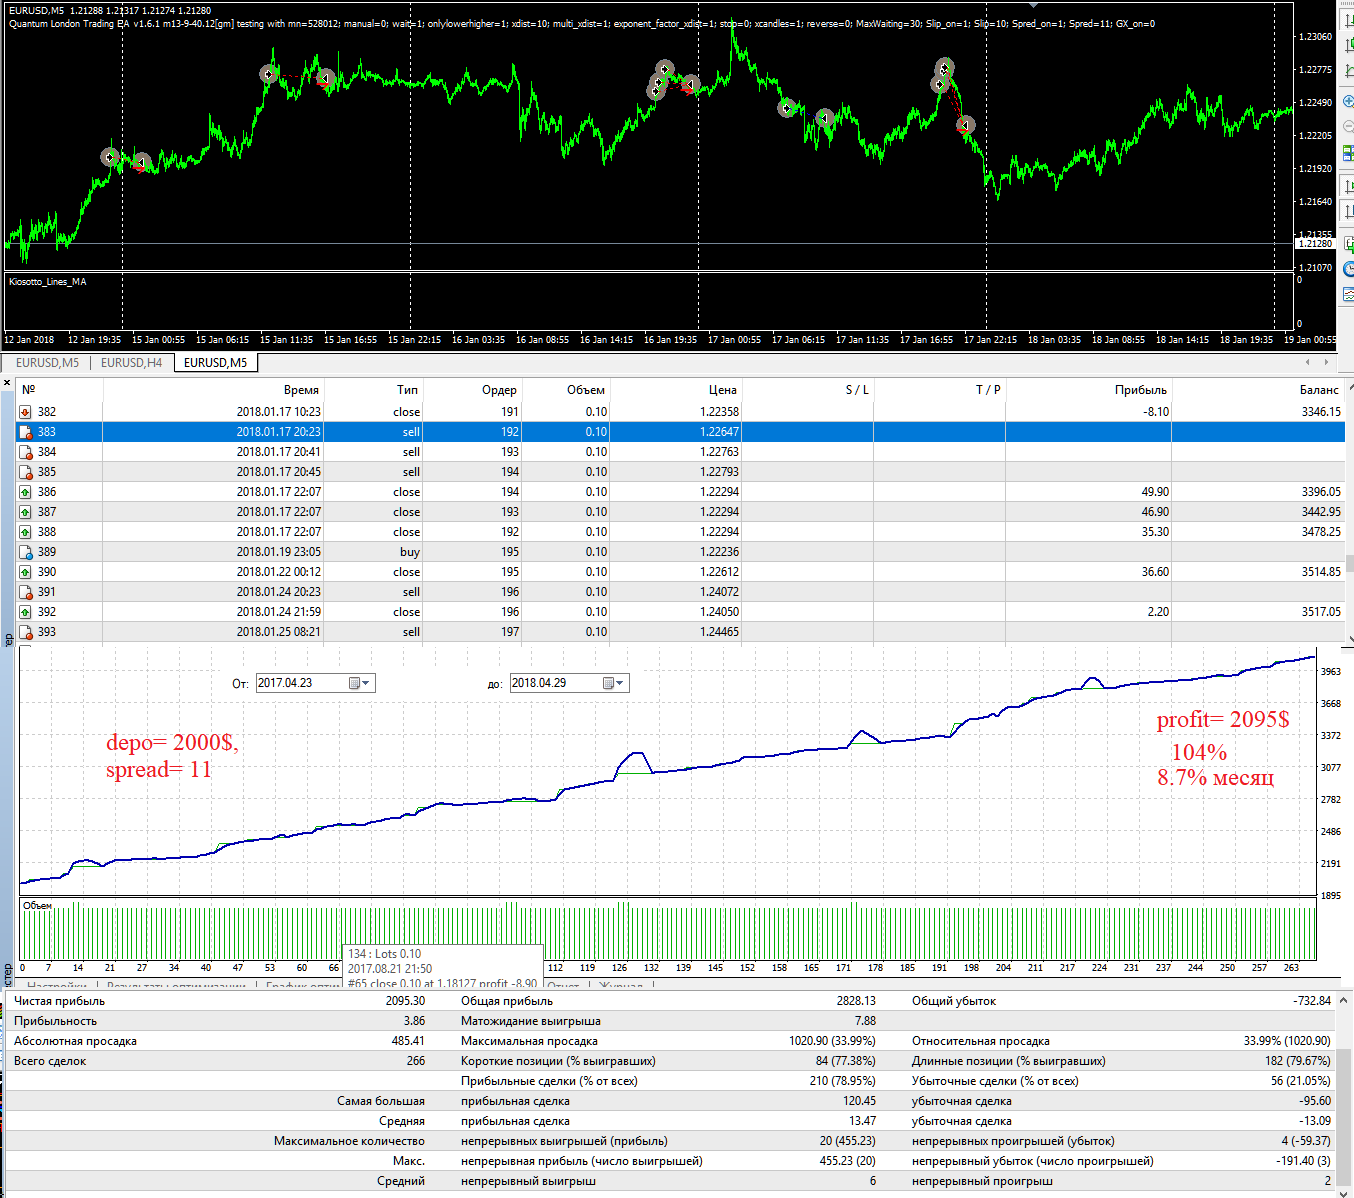The image size is (1354, 1198).
Task: Switch to the EURUSD,H4 chart tab
Action: pyautogui.click(x=131, y=363)
